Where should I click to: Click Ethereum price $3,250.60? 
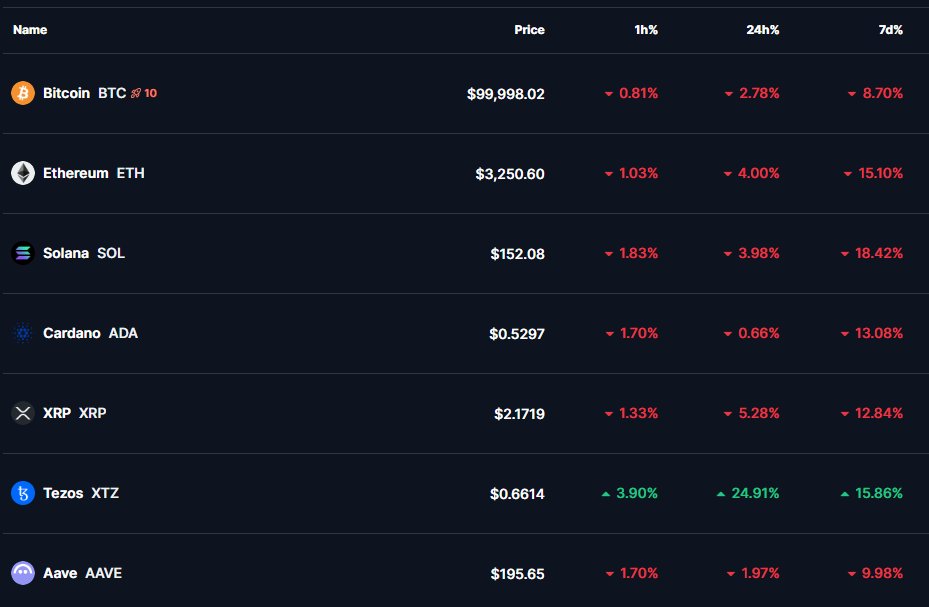pos(510,174)
